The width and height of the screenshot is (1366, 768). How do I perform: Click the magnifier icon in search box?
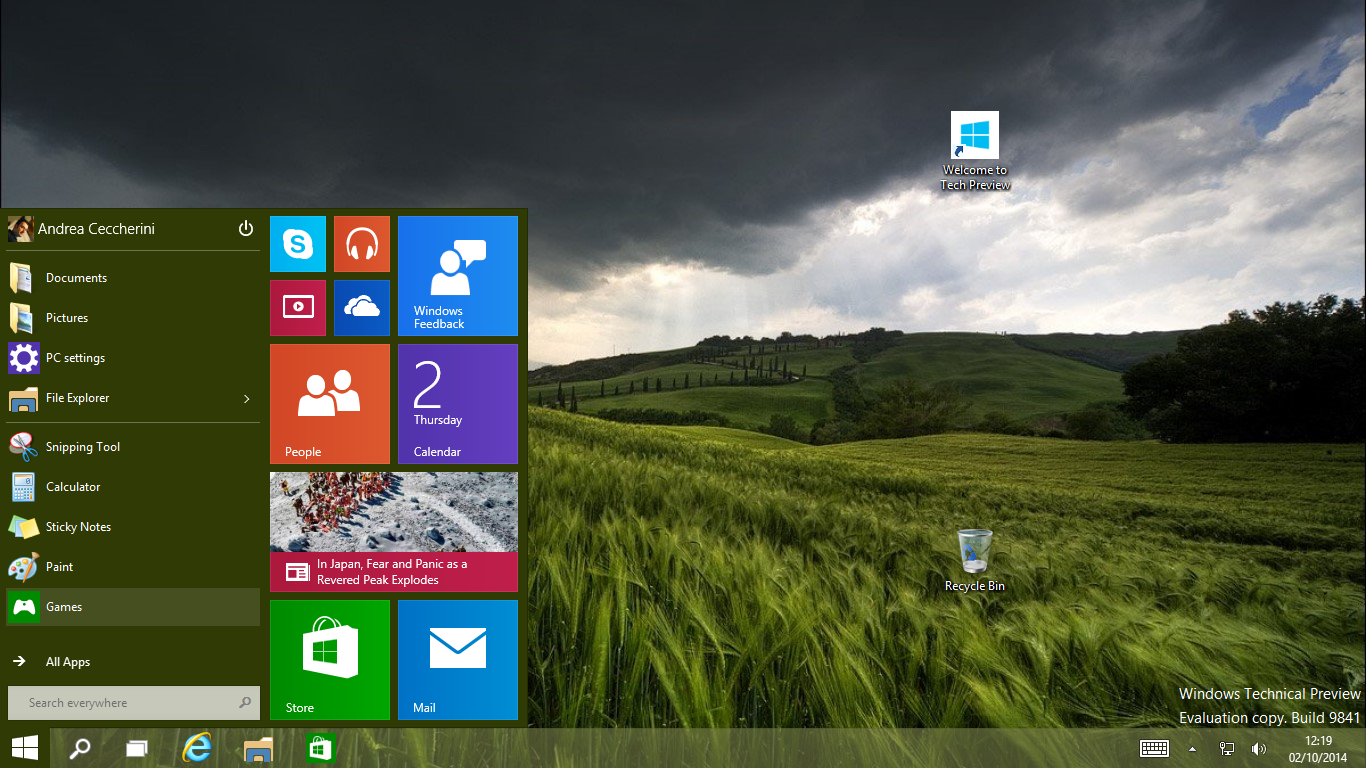point(245,703)
